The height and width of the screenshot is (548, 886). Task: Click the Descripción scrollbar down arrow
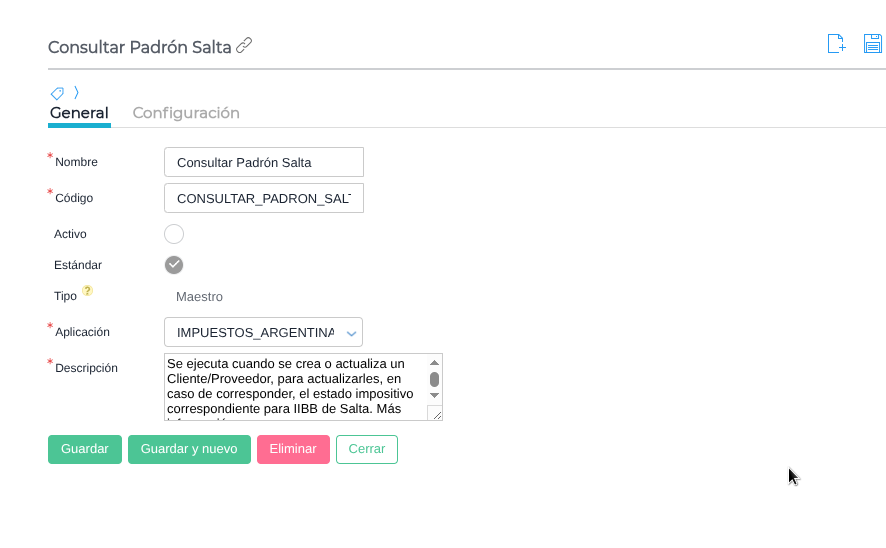[434, 395]
